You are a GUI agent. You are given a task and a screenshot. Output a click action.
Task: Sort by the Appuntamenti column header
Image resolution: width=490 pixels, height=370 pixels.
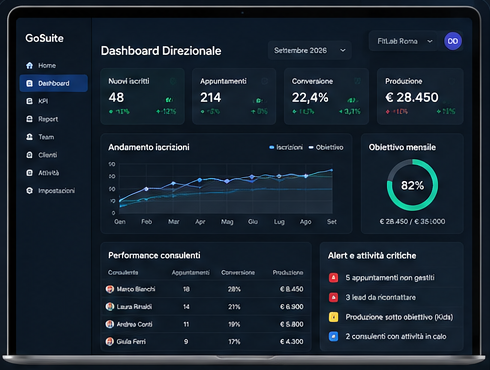(x=191, y=273)
